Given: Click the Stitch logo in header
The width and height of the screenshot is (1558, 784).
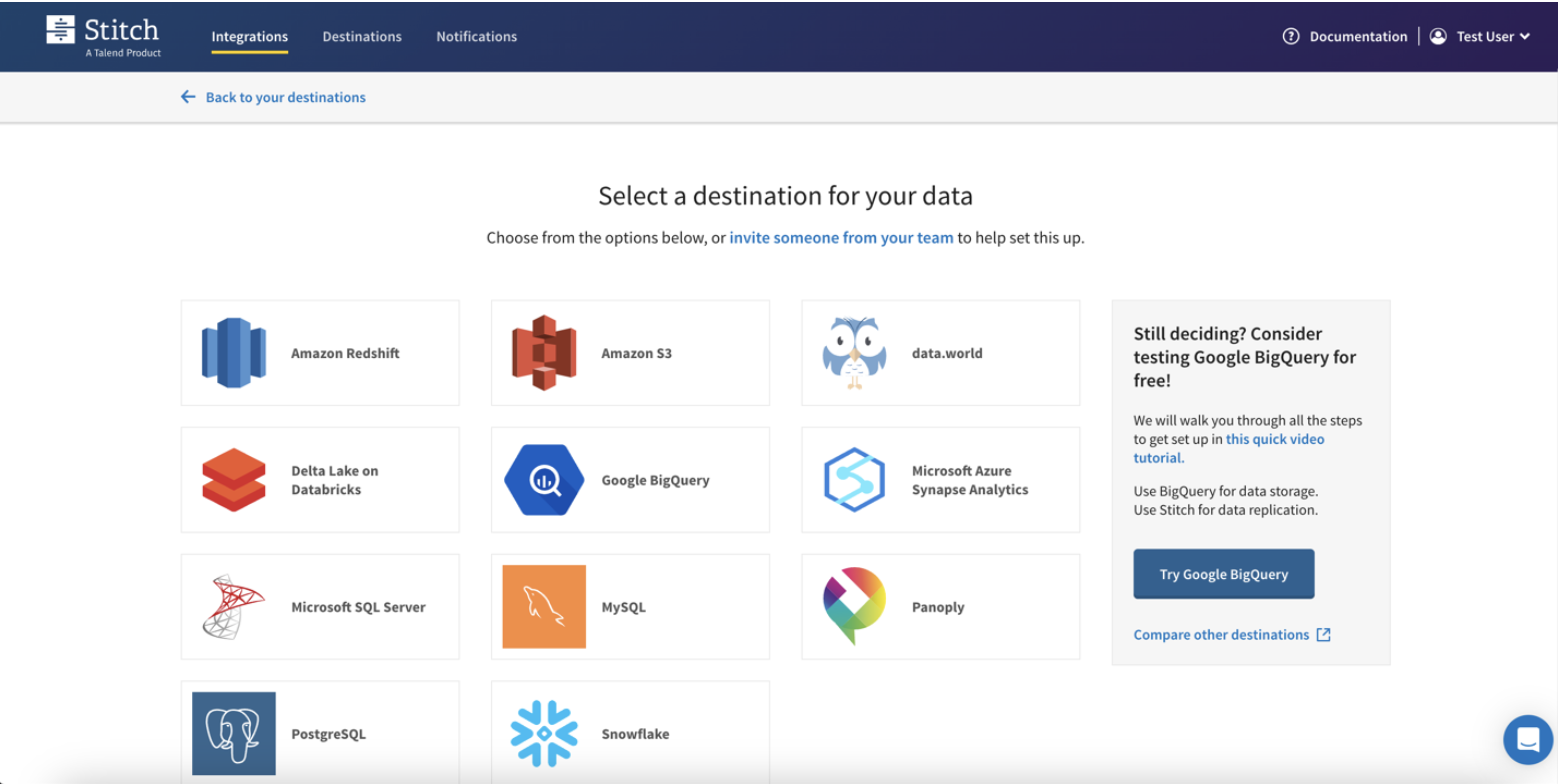Looking at the screenshot, I should (103, 36).
